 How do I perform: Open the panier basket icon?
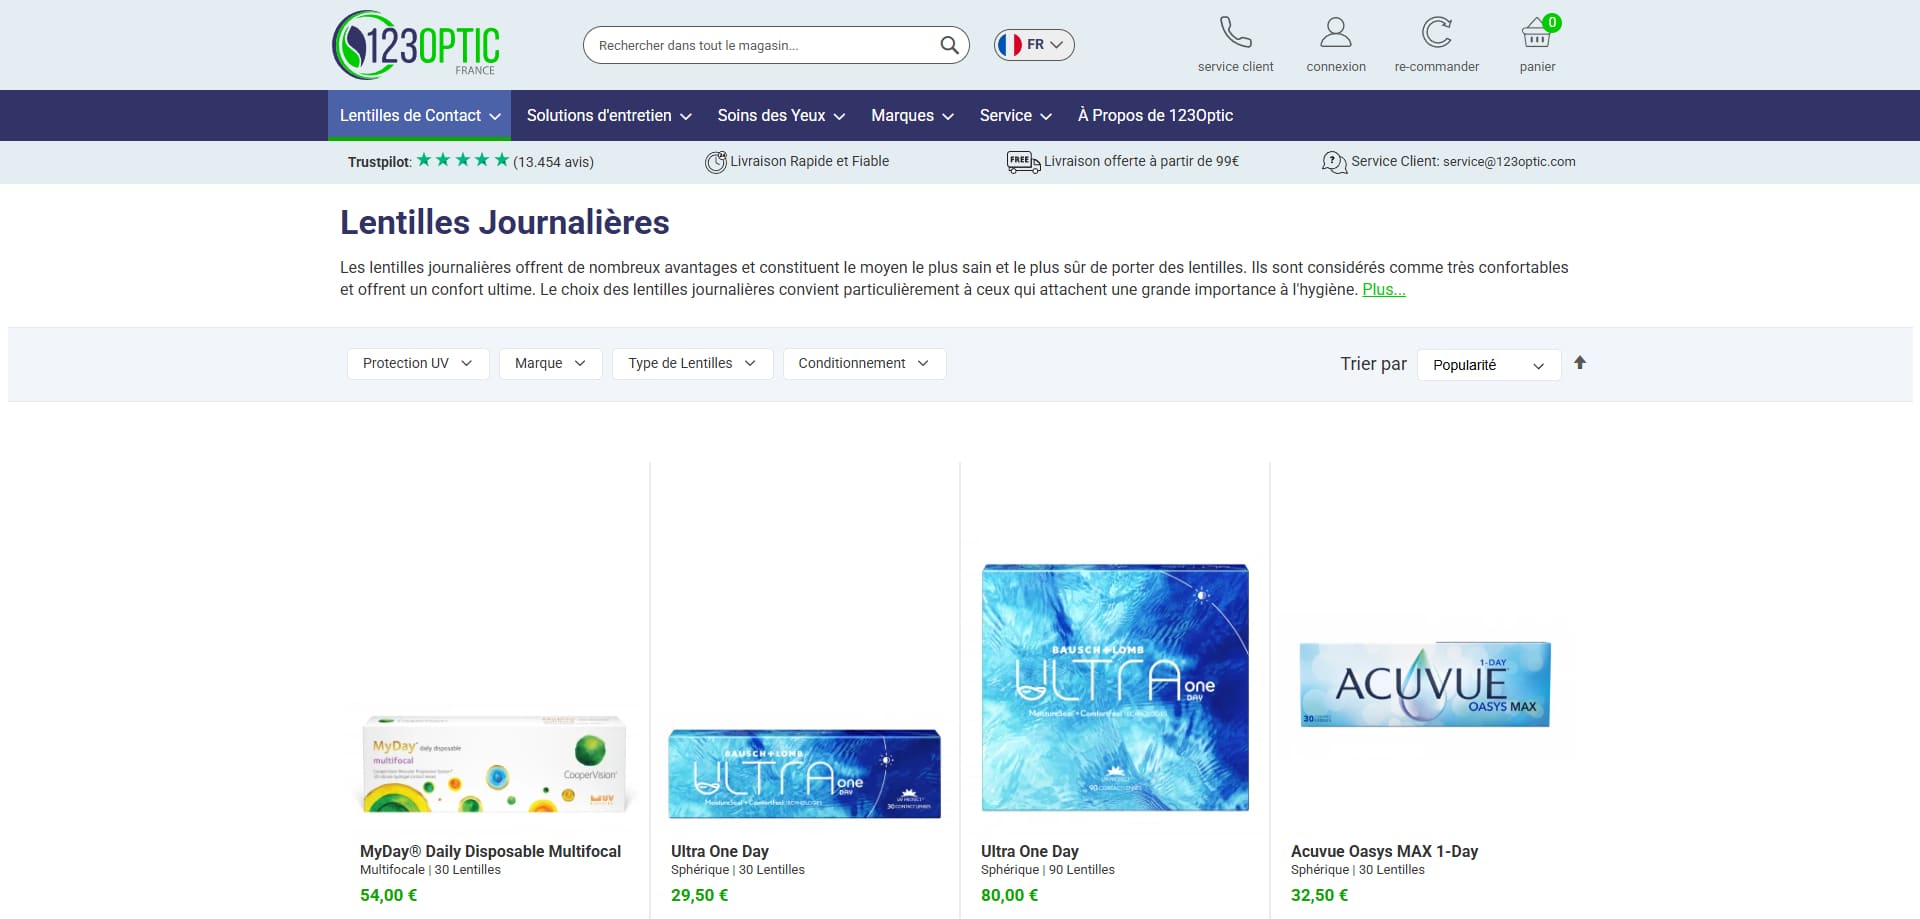coord(1537,34)
